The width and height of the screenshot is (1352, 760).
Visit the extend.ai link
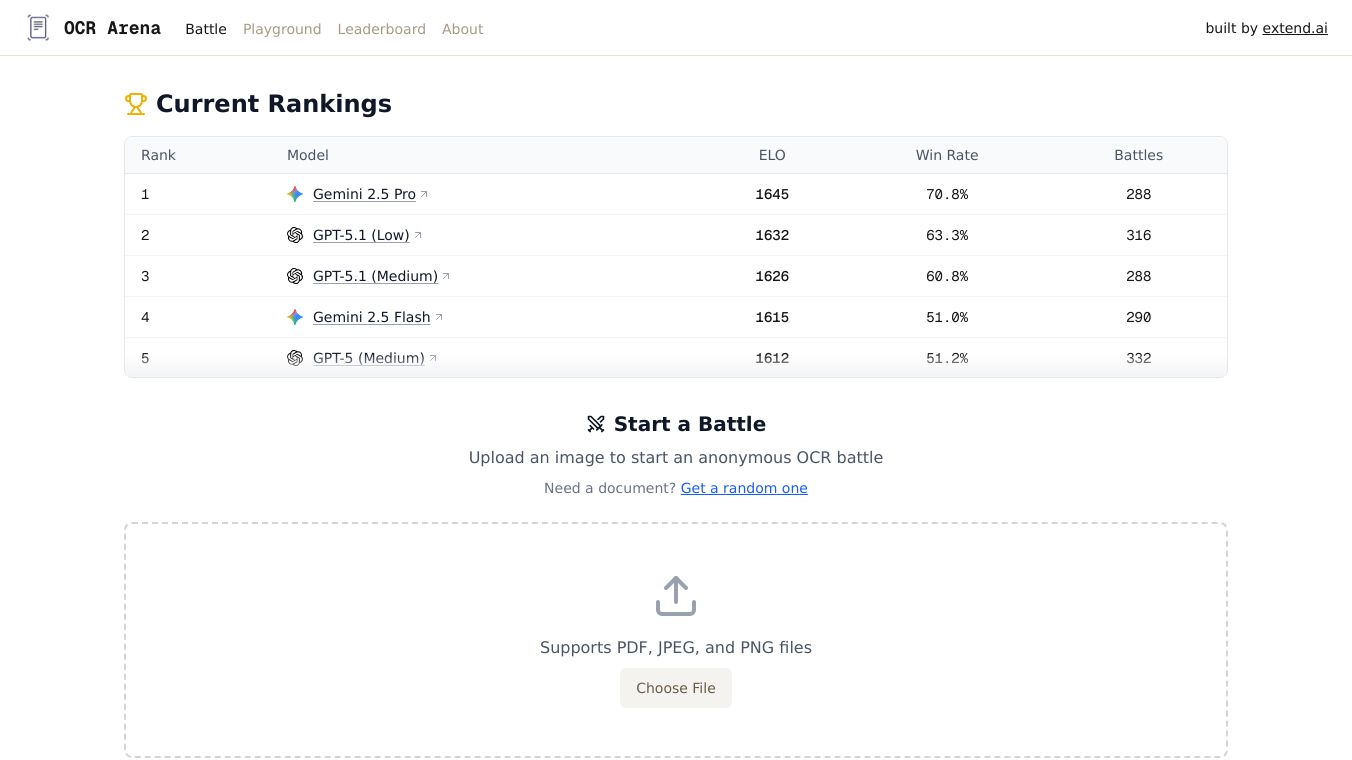[x=1295, y=28]
